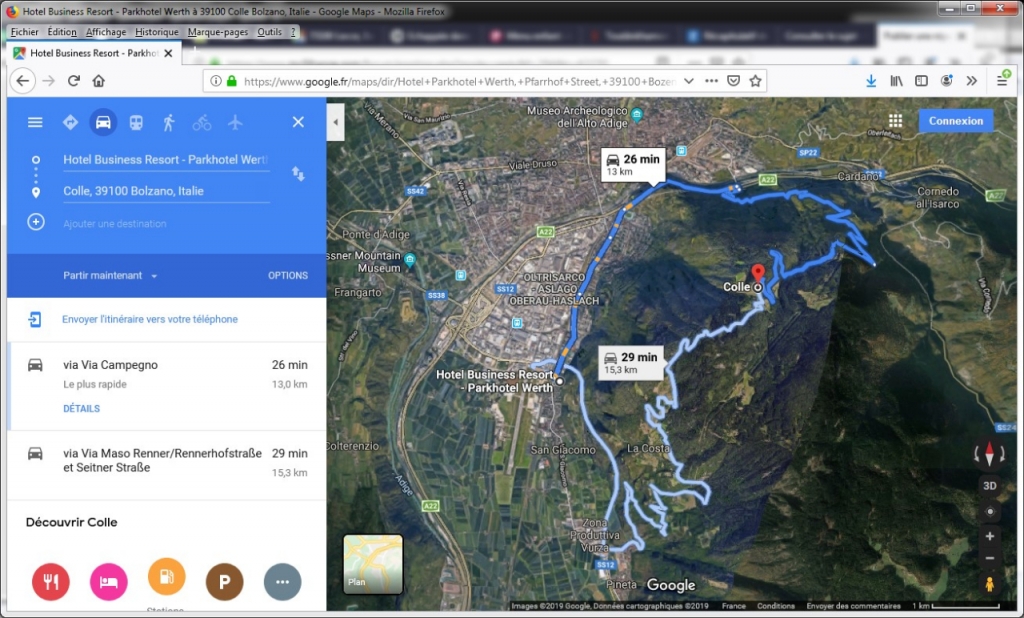The width and height of the screenshot is (1024, 618).
Task: Open the Outils menu
Action: click(x=269, y=31)
